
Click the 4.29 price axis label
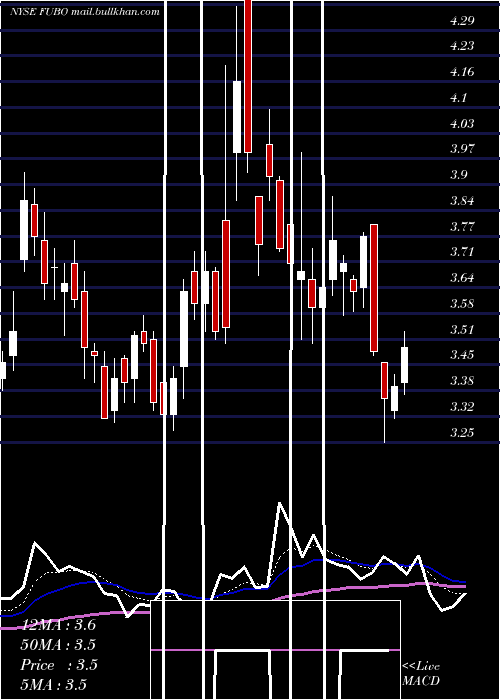click(x=462, y=21)
